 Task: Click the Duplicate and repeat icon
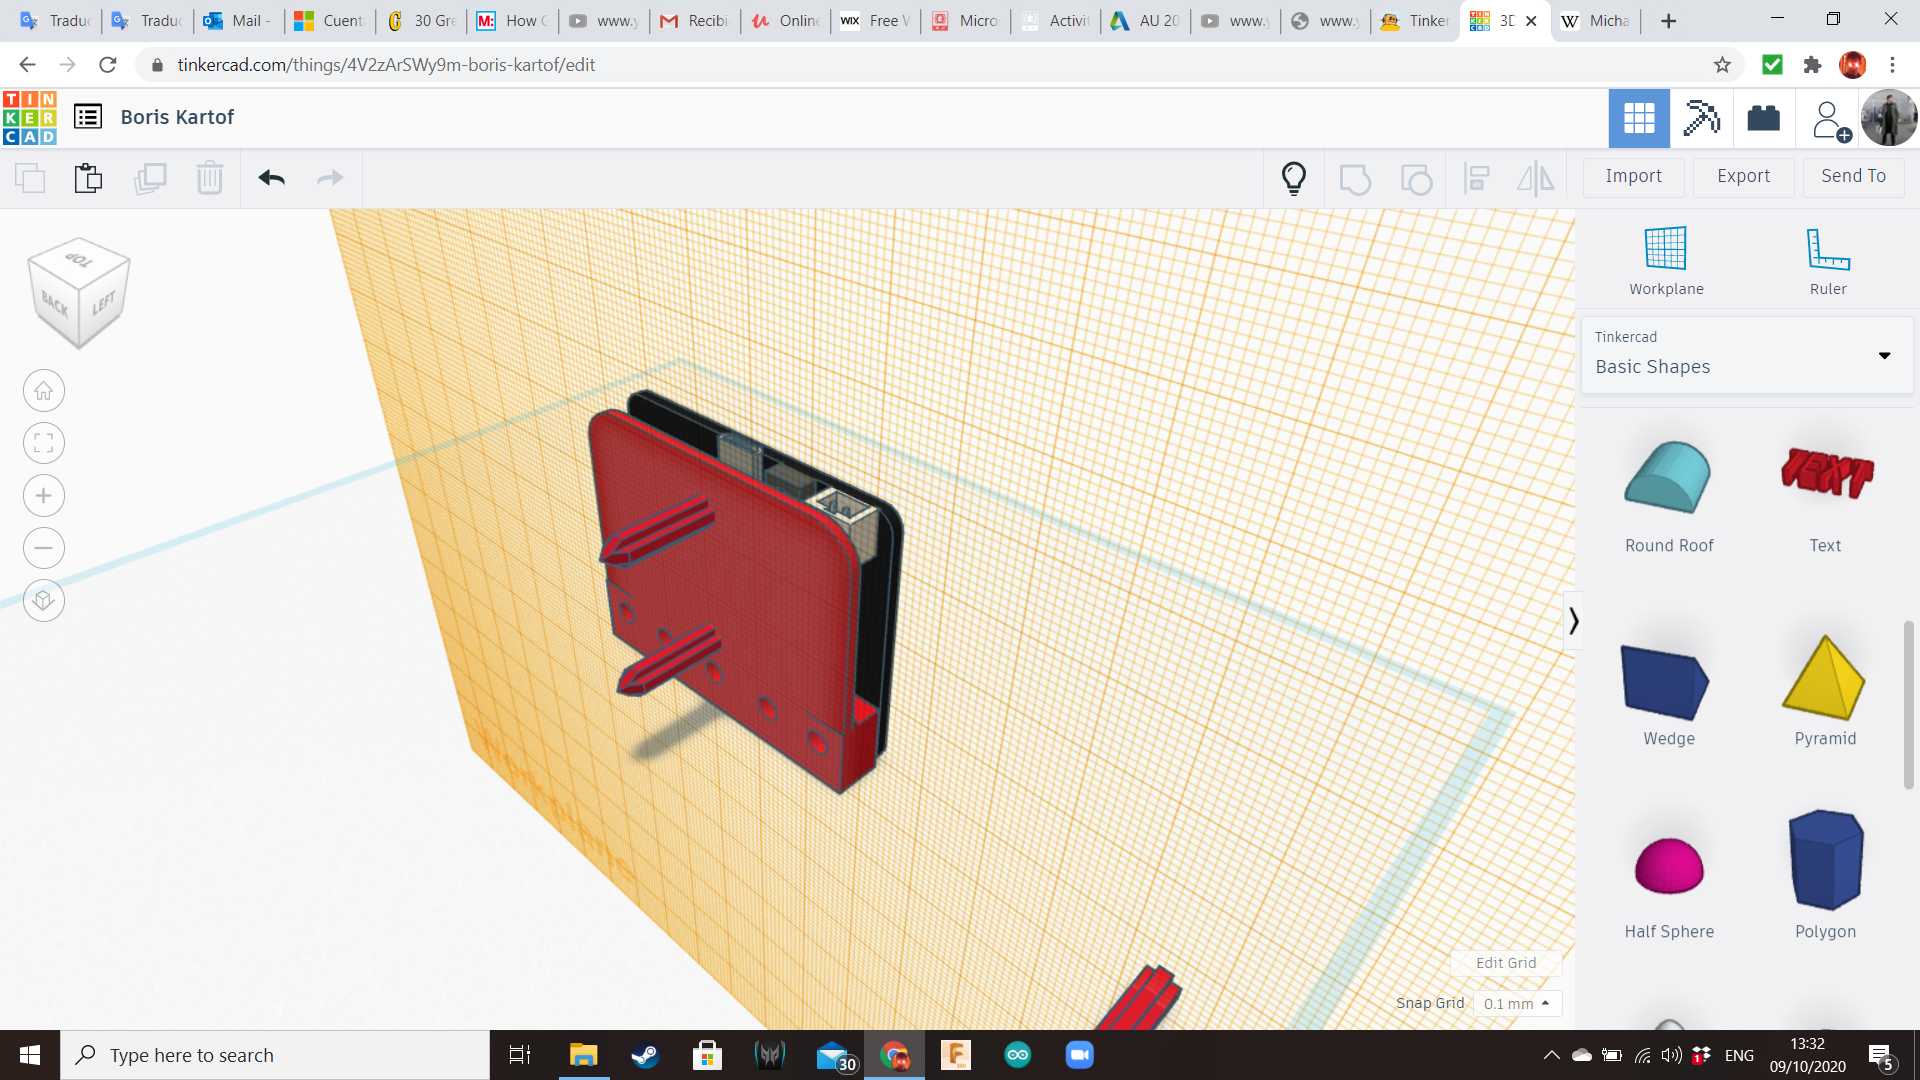(x=151, y=178)
